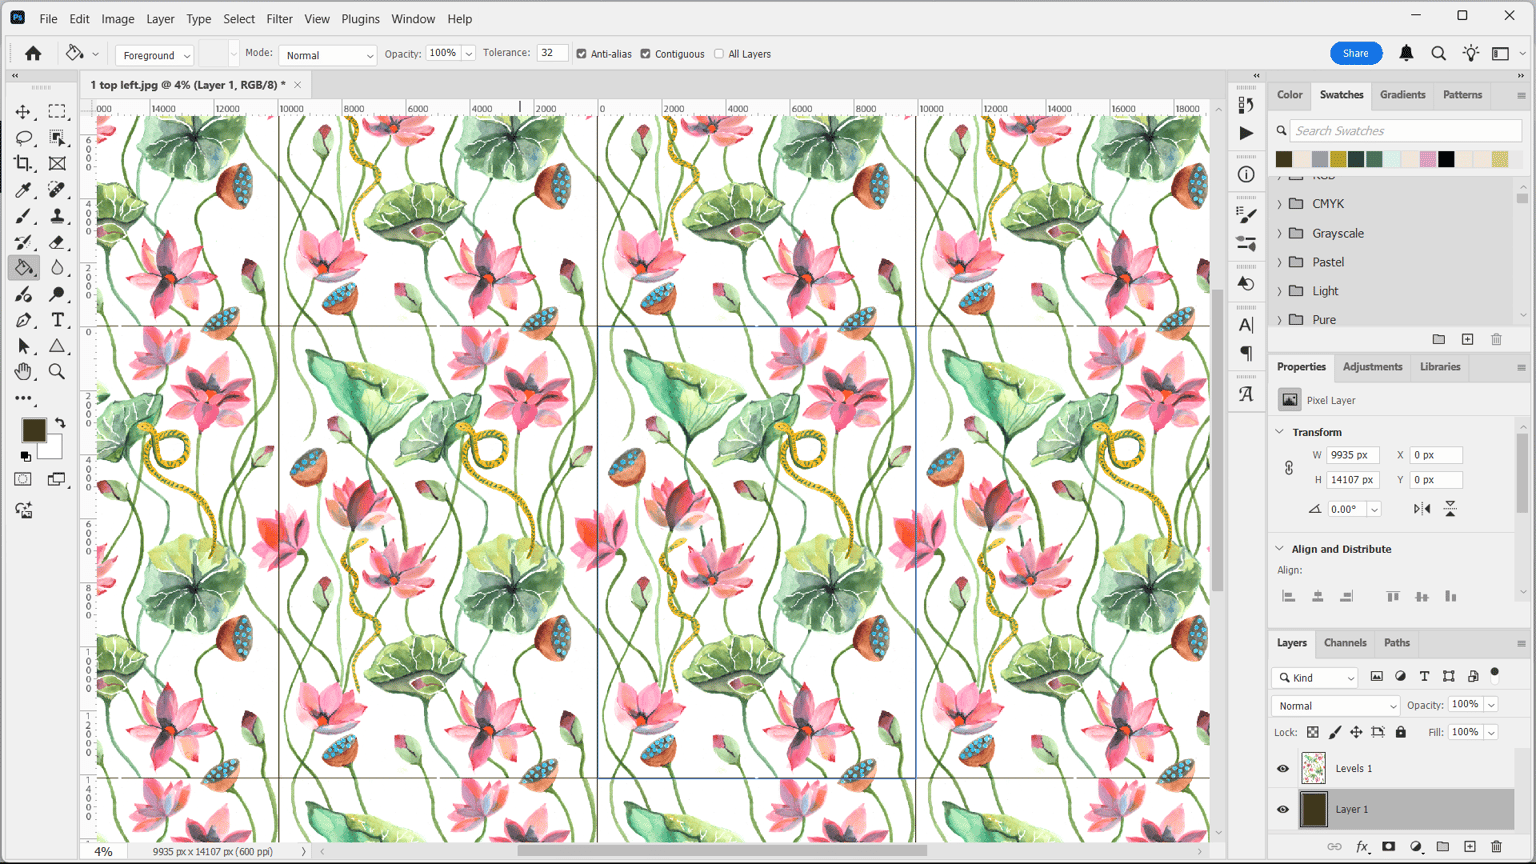Create a new layer in Layers panel

1470,846
